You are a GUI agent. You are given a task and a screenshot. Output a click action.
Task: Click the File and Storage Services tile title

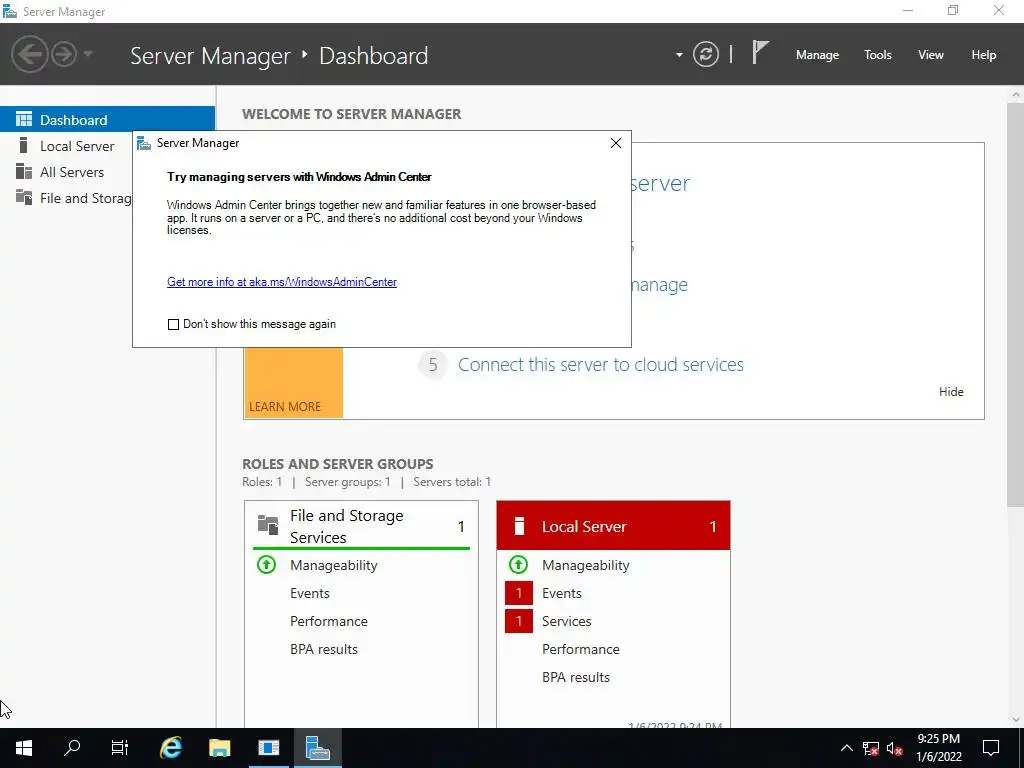(x=346, y=526)
